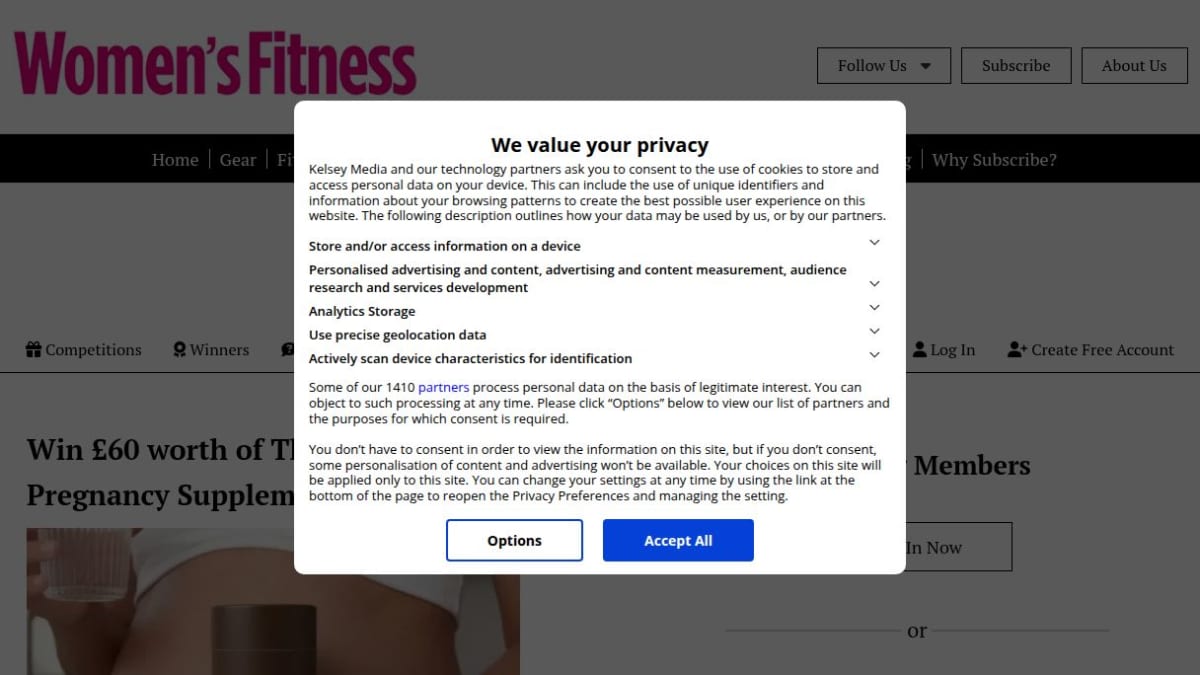Select Why Subscribe? in navigation bar
This screenshot has width=1200, height=675.
(x=994, y=160)
